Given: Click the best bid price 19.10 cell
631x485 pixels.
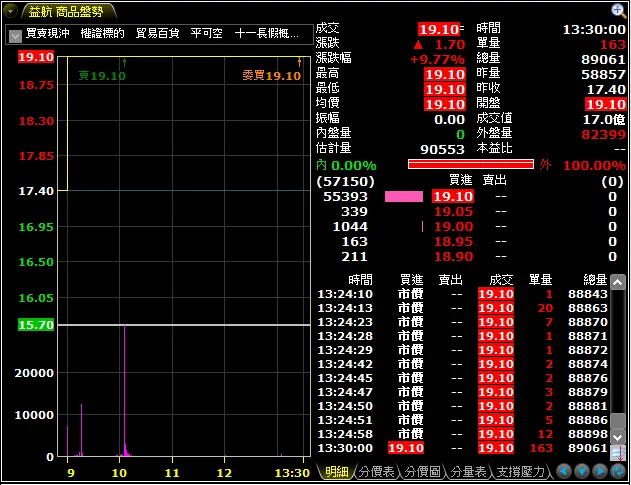Looking at the screenshot, I should tap(453, 196).
